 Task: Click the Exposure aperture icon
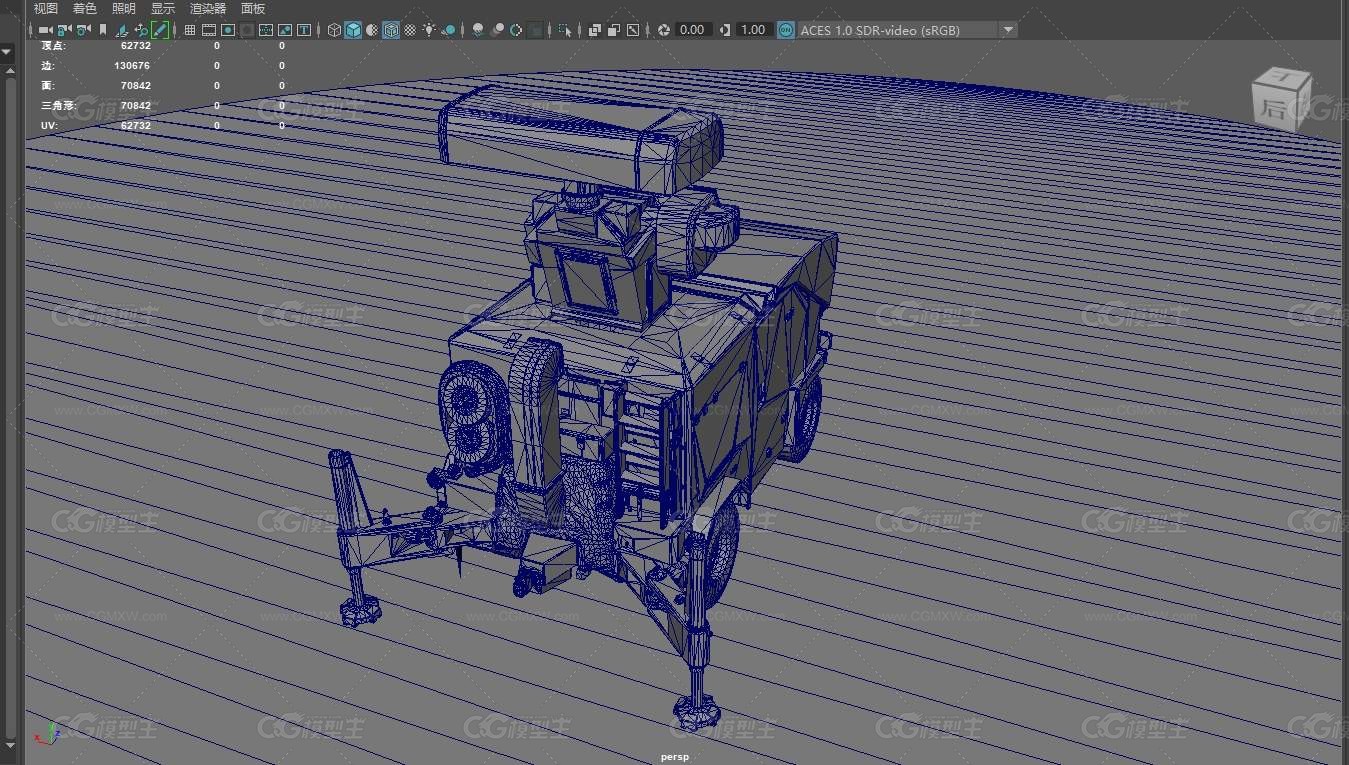click(664, 30)
